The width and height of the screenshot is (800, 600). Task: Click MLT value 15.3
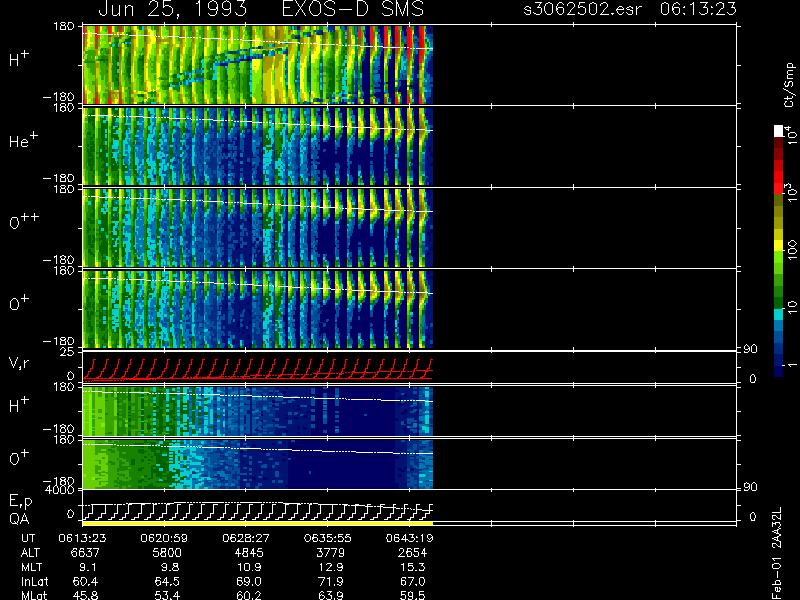click(413, 567)
